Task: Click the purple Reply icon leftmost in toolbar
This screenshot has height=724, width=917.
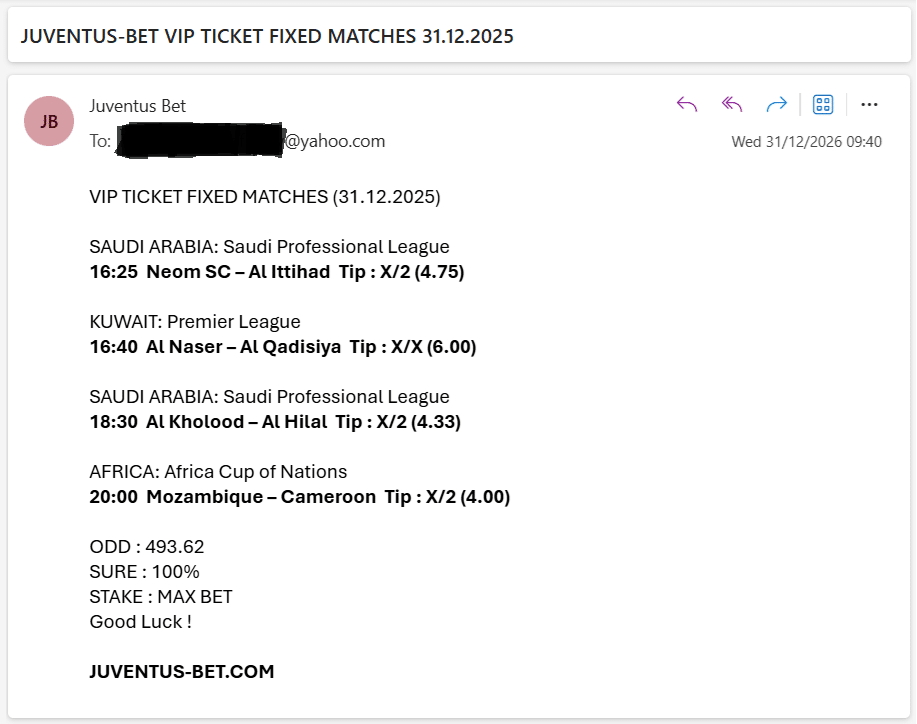Action: (686, 103)
